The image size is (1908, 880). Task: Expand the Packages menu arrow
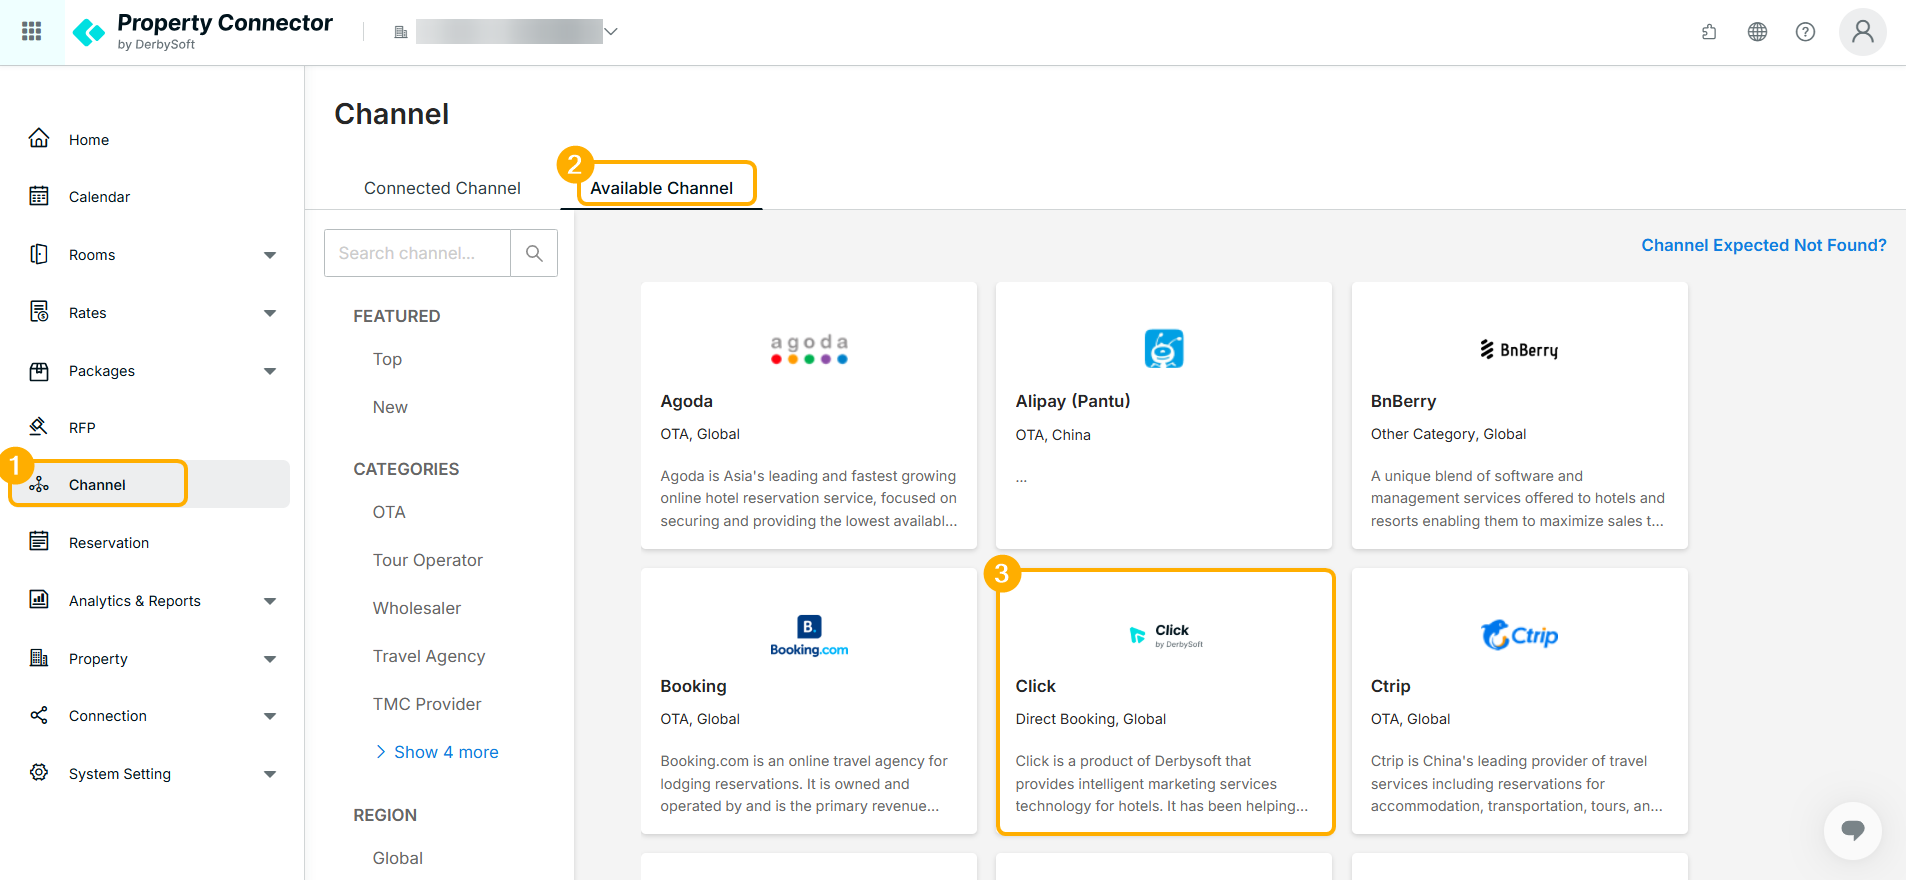tap(270, 371)
